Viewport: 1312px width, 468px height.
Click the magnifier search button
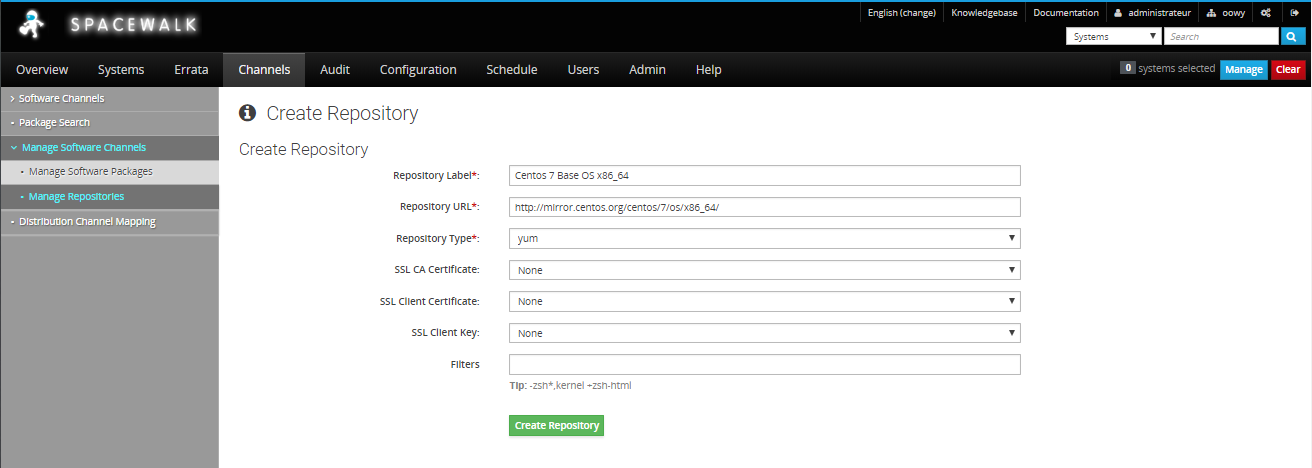tap(1293, 36)
